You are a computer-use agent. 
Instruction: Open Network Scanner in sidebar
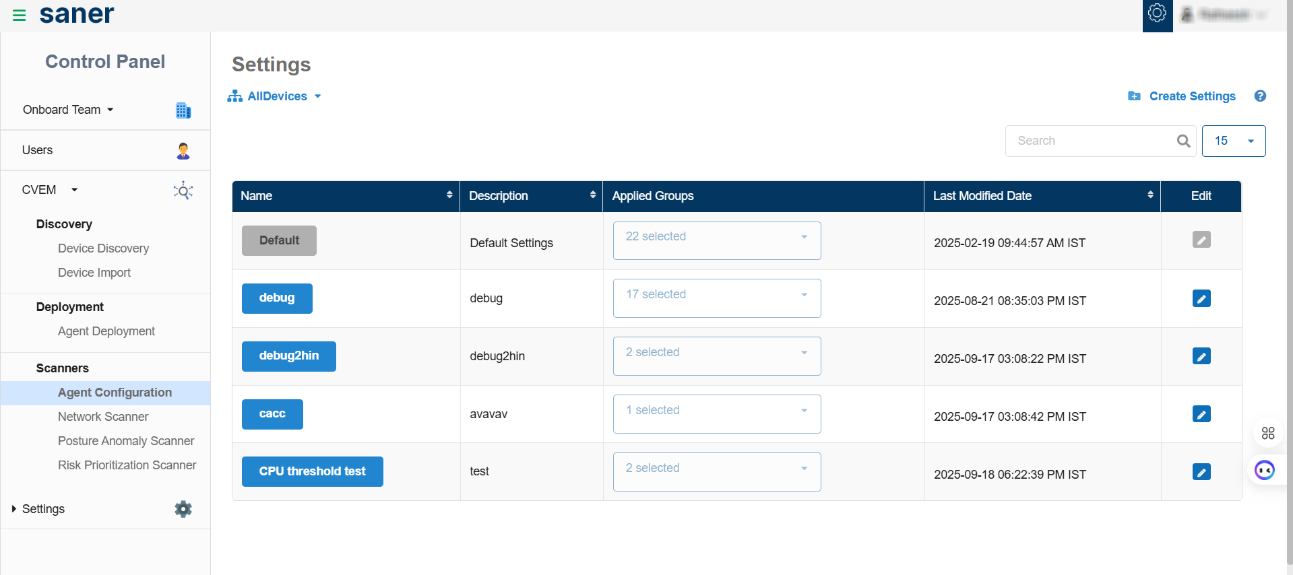tap(103, 417)
